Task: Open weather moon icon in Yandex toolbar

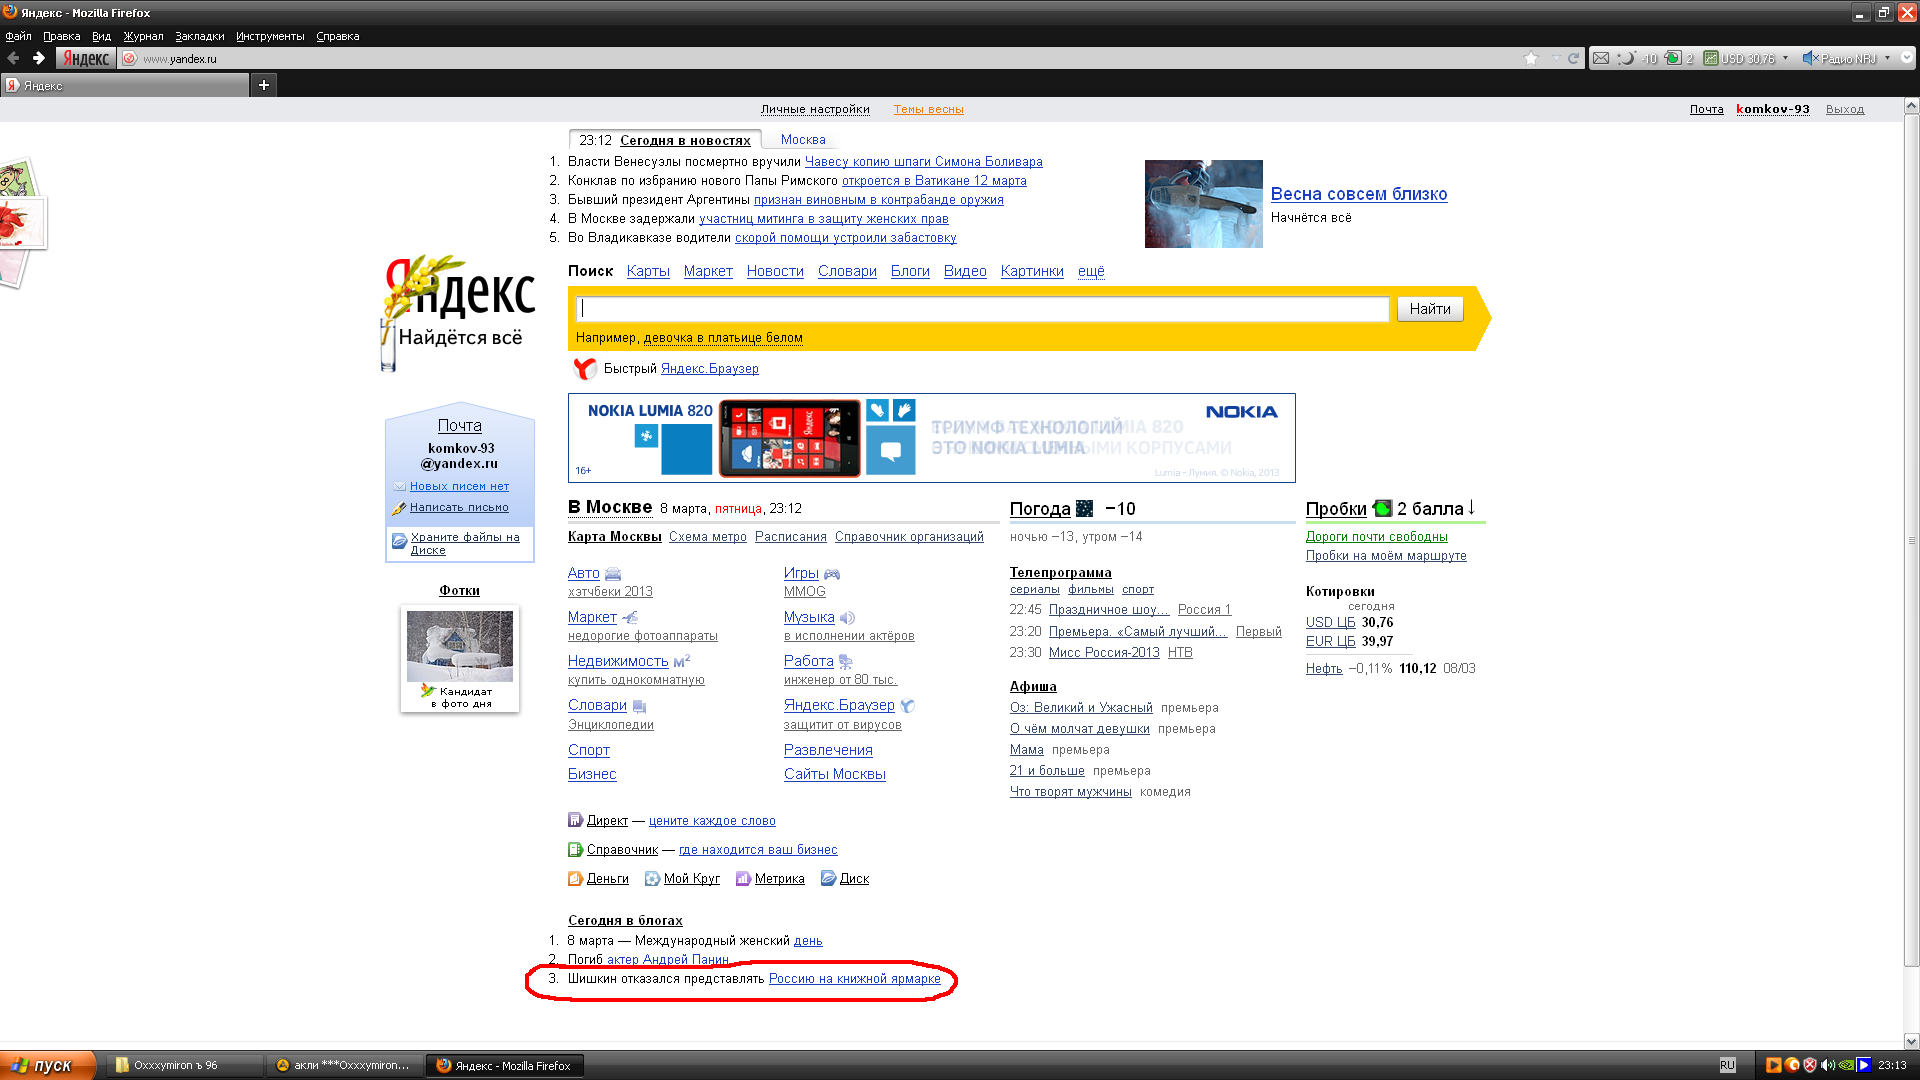Action: tap(1627, 58)
